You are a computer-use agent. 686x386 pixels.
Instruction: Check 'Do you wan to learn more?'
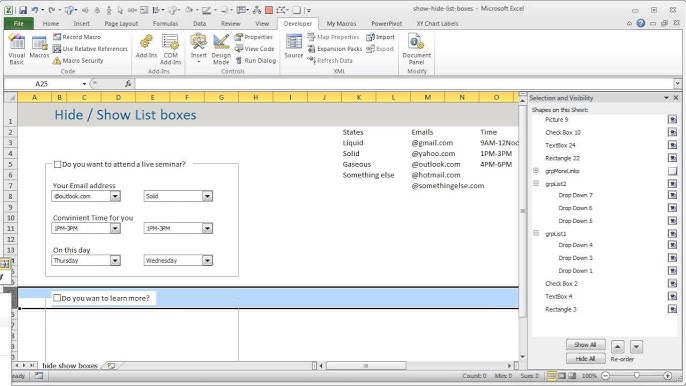pos(57,298)
